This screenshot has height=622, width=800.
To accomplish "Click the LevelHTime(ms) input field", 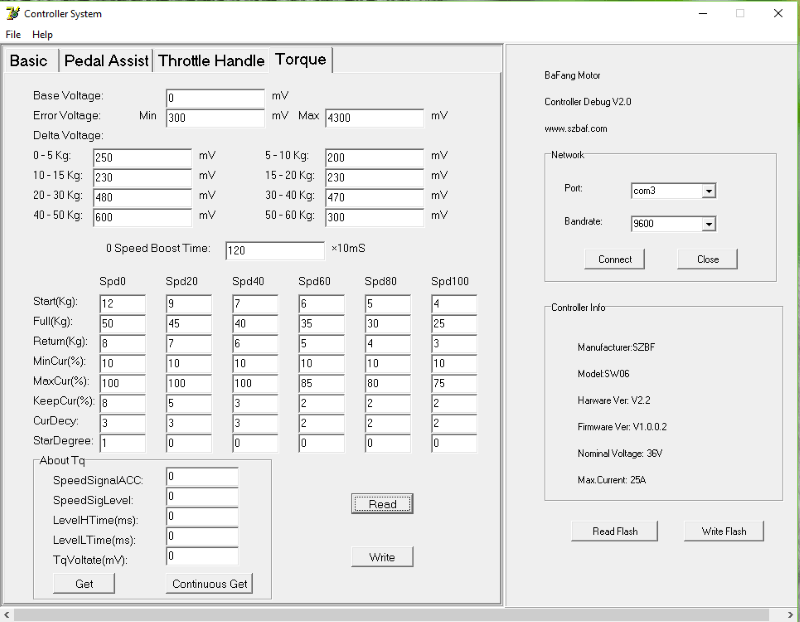I will [202, 516].
